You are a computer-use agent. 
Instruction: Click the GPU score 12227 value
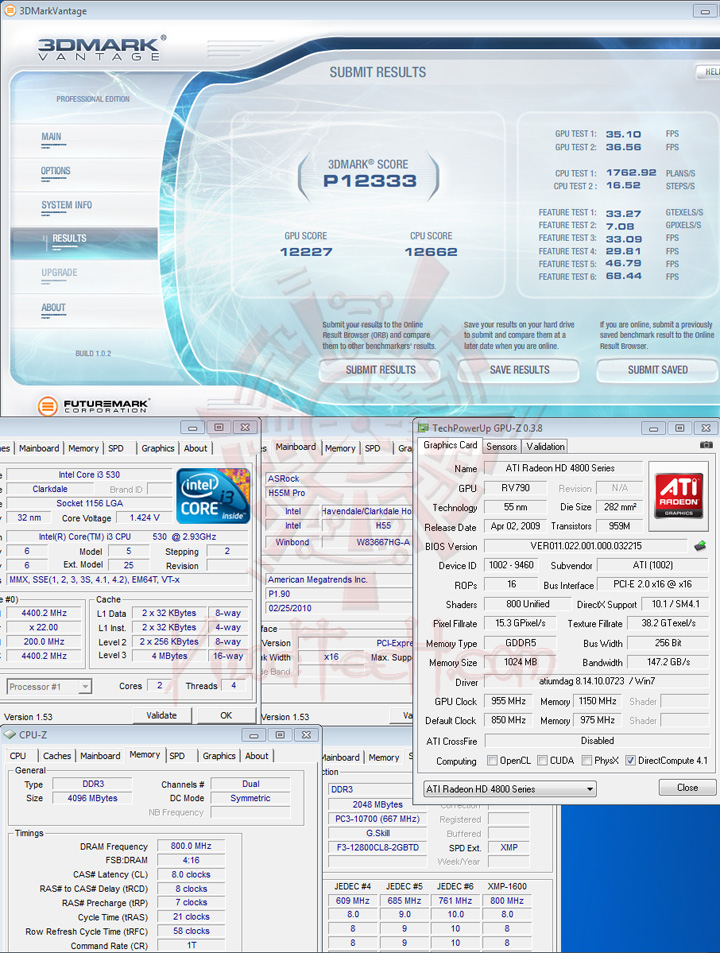click(x=306, y=252)
